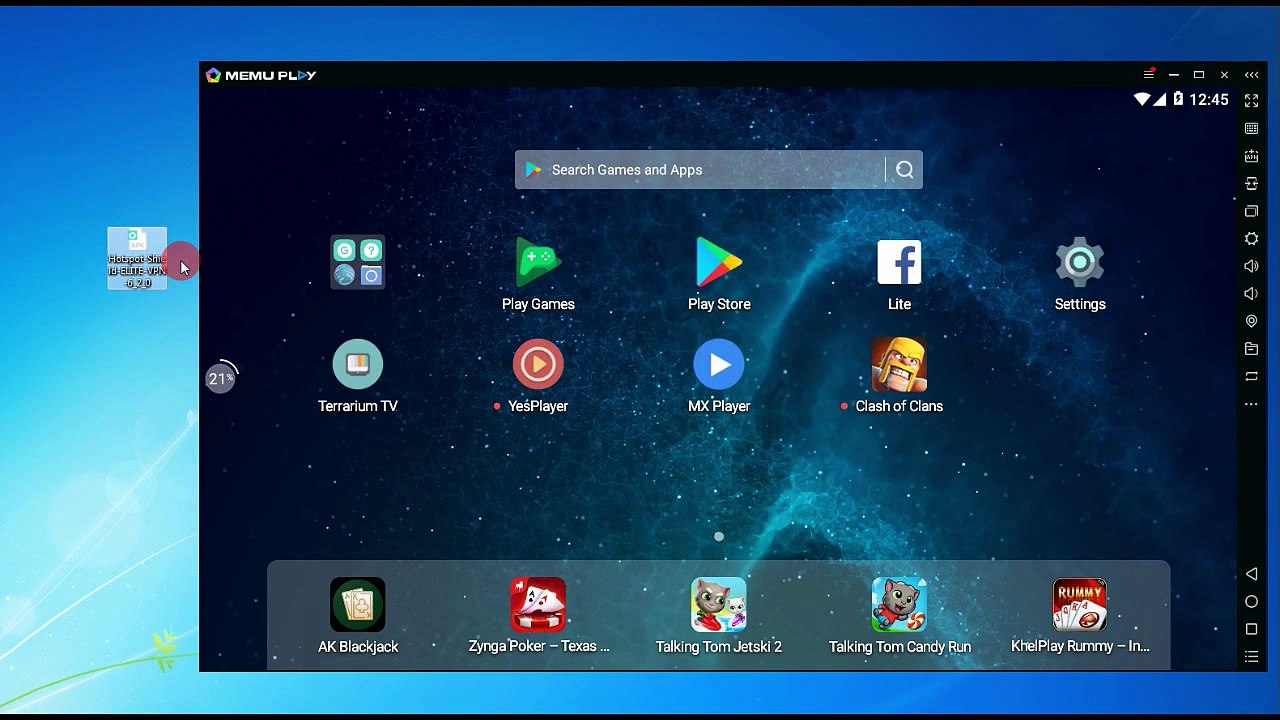Screen dimensions: 1280x720
Task: Open the Play Games app
Action: [538, 264]
